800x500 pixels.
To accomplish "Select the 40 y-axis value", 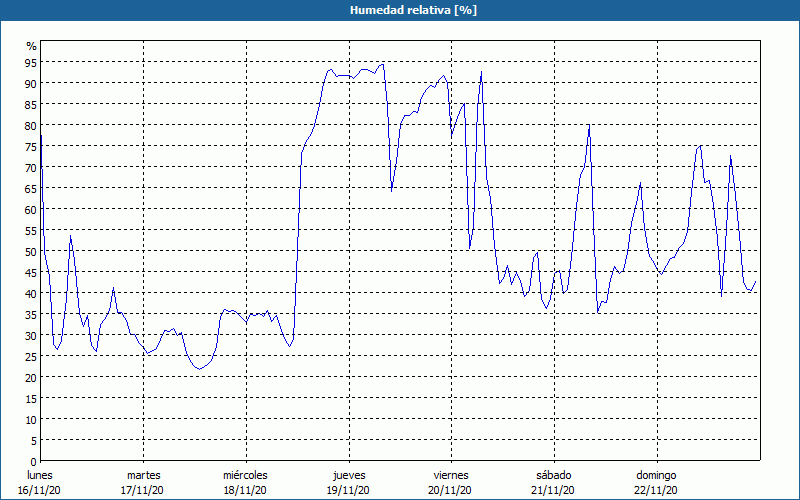I will click(x=31, y=293).
